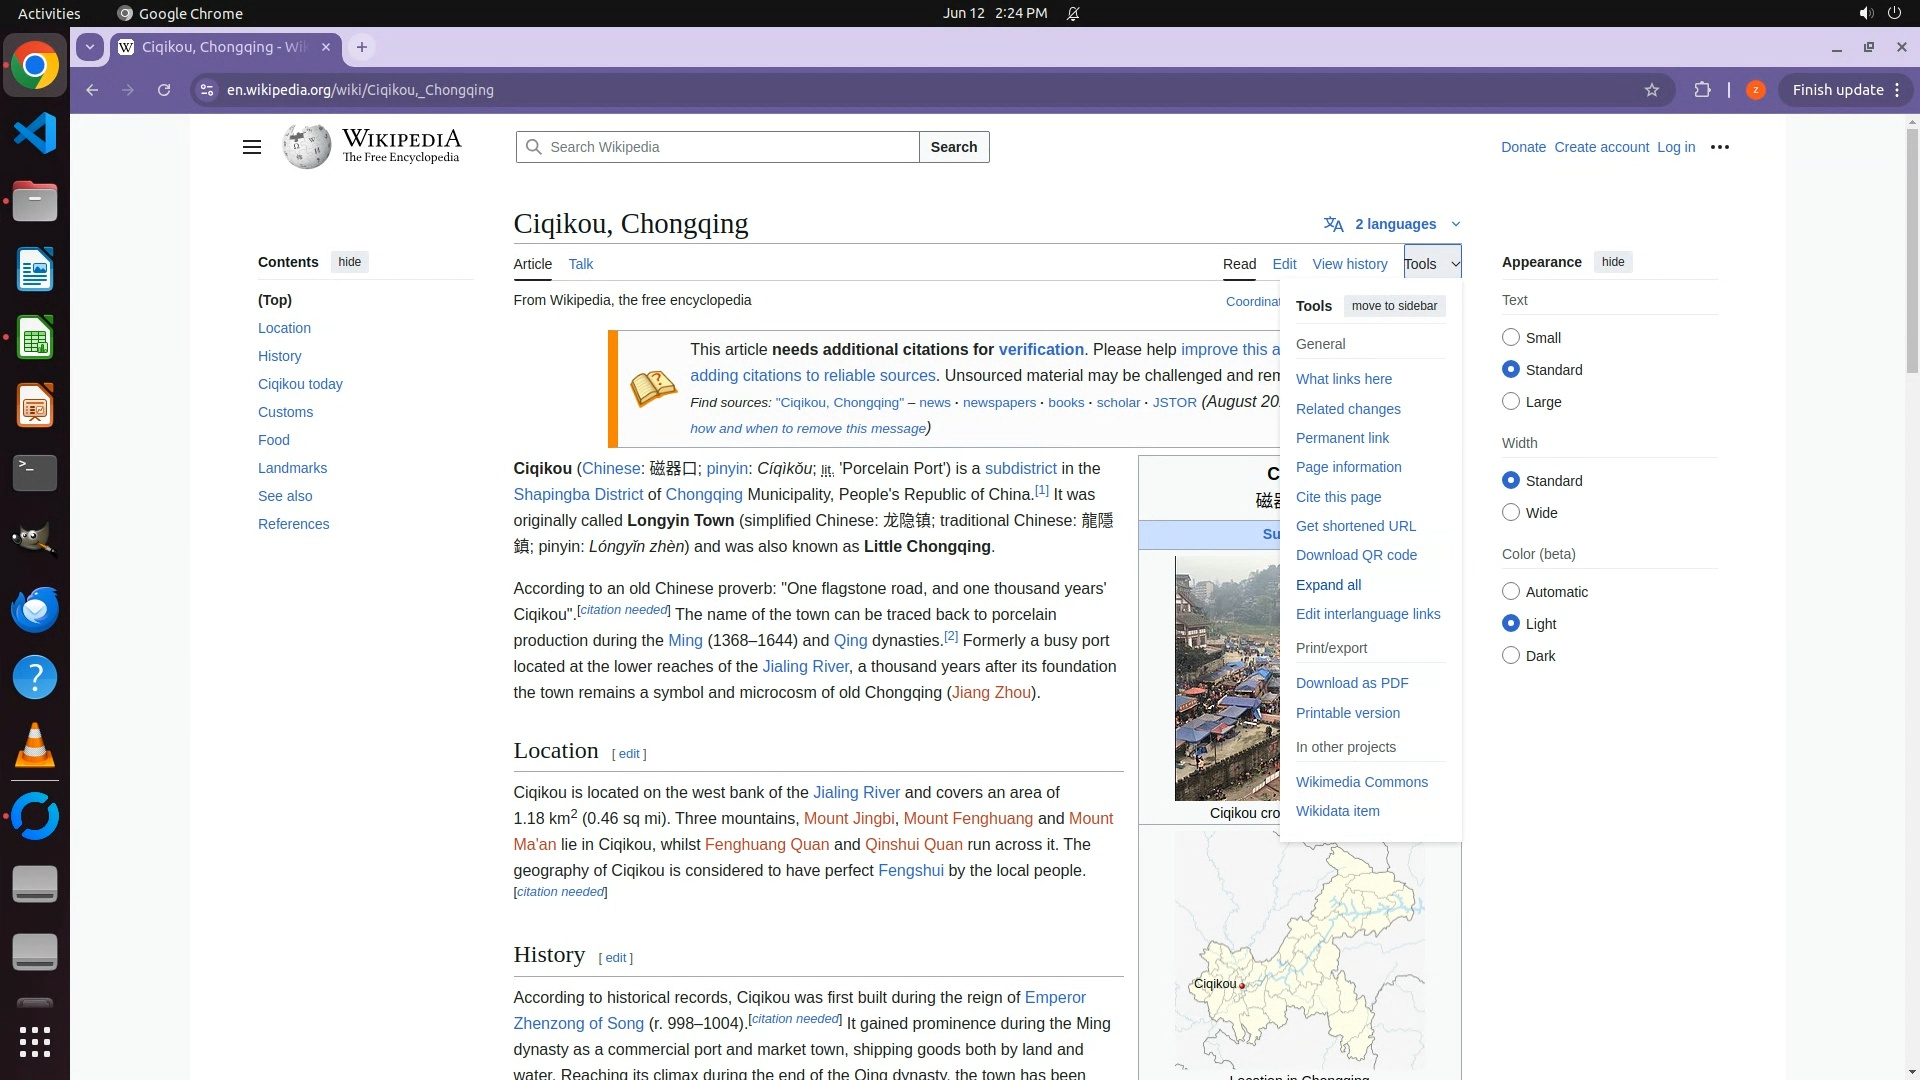Open Thunderbird mail from dock
This screenshot has height=1080, width=1920.
click(x=35, y=610)
